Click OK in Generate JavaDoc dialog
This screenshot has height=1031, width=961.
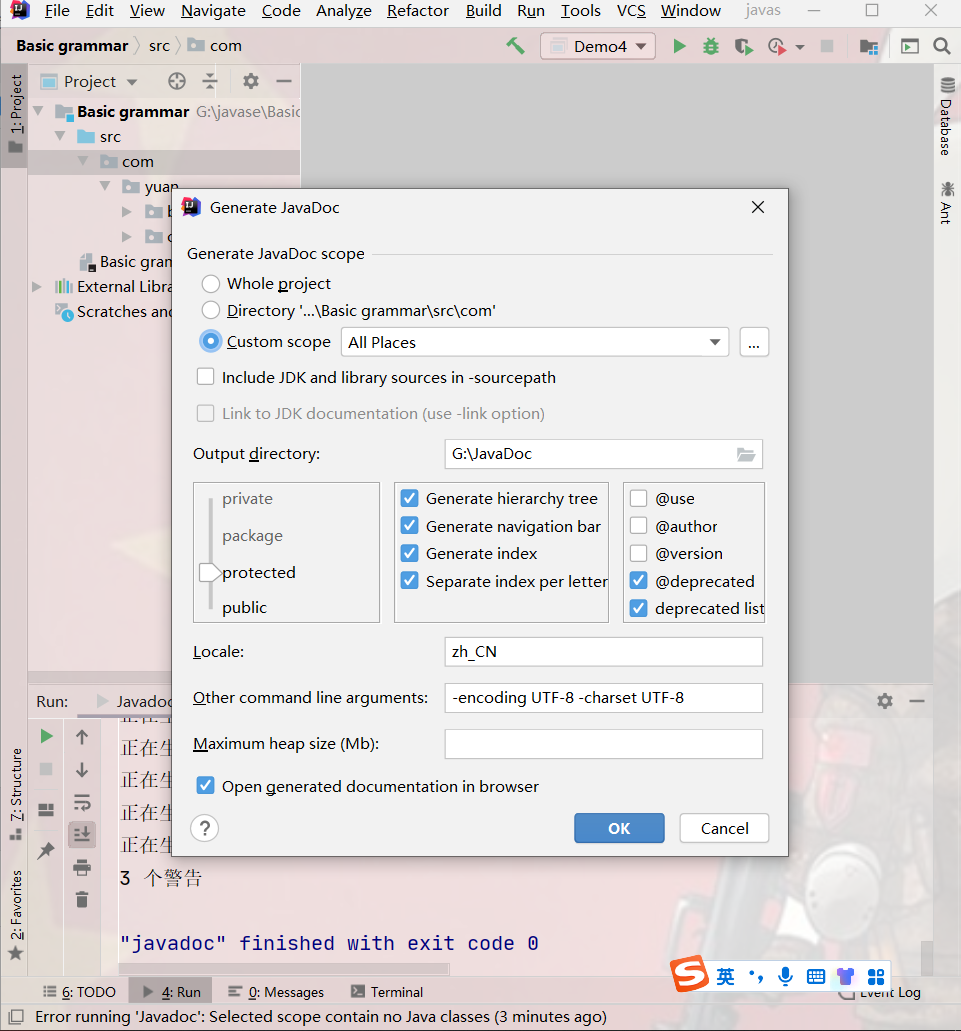619,828
